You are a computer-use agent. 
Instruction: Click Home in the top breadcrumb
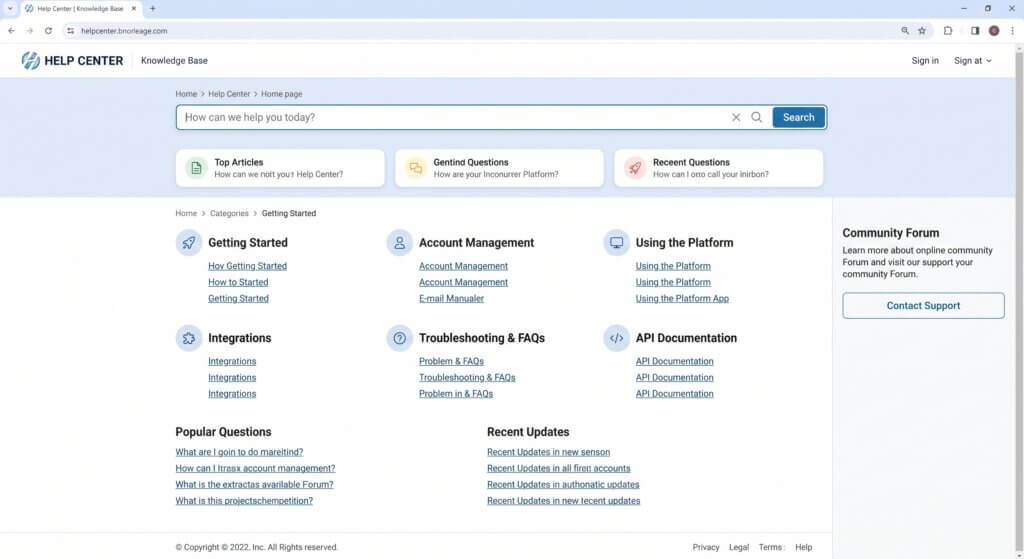pyautogui.click(x=186, y=94)
